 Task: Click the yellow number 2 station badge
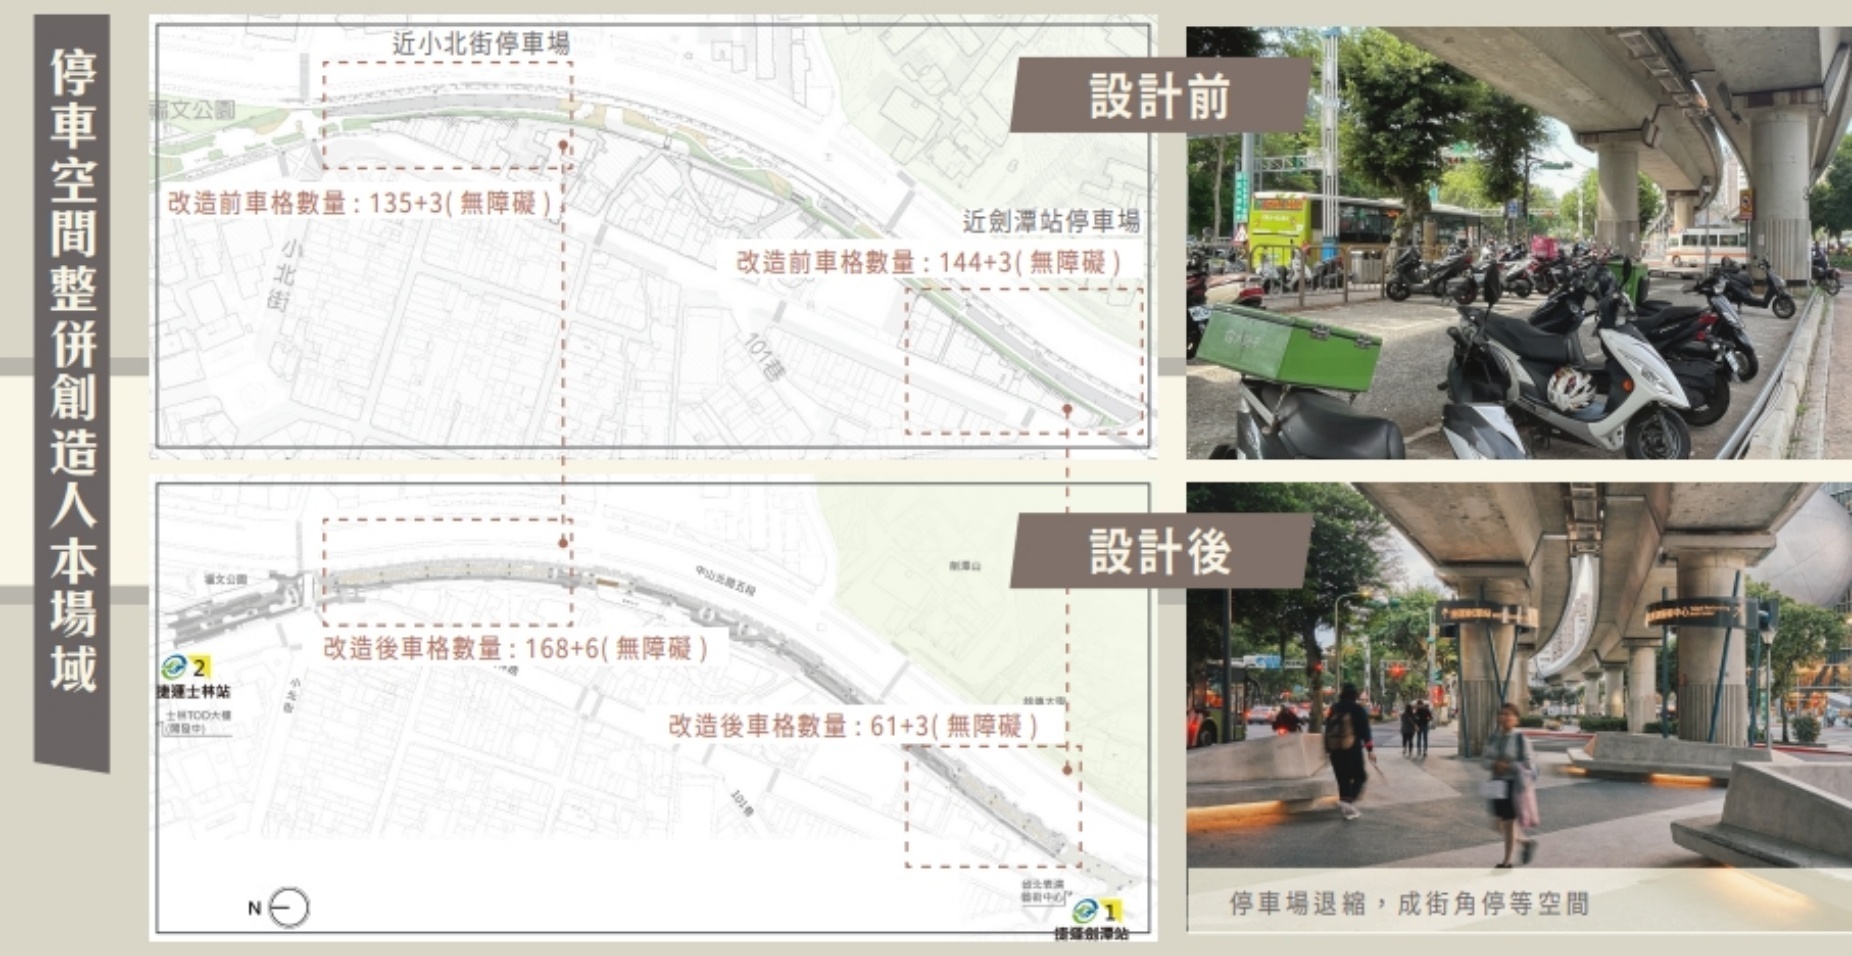click(x=200, y=668)
